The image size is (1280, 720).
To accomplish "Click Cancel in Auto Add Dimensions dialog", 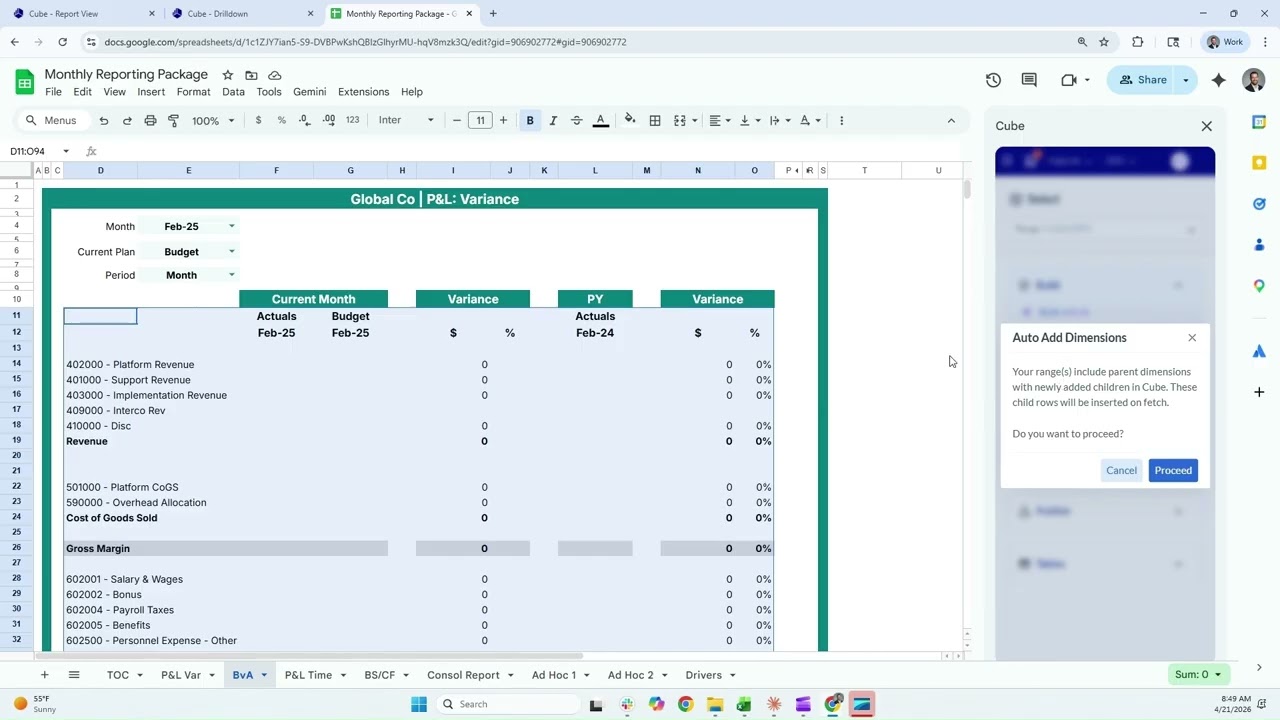I will 1121,470.
